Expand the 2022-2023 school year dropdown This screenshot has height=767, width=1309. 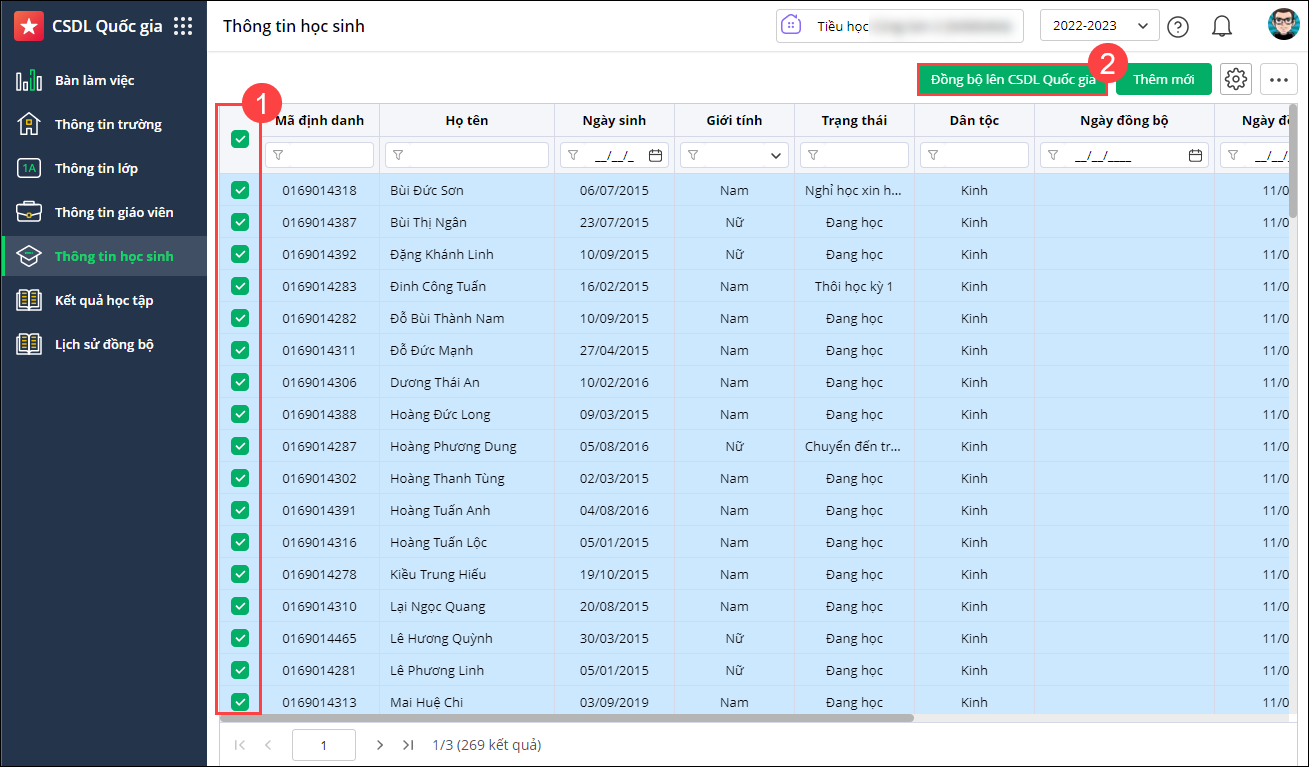click(x=1099, y=26)
